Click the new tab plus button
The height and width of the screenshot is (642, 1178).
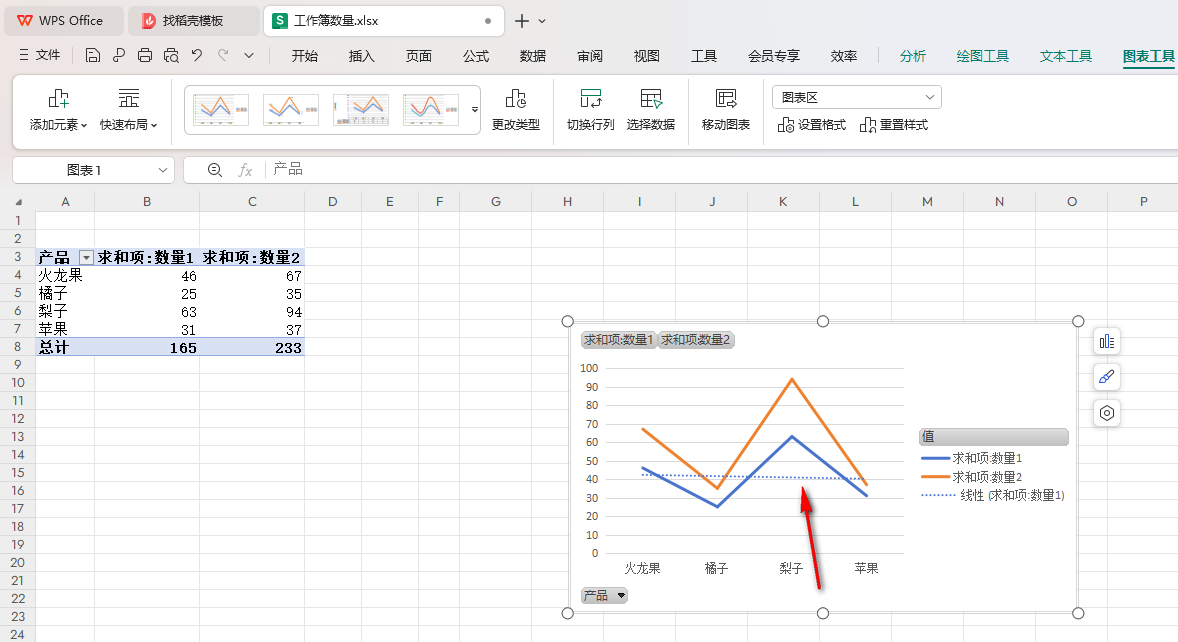521,21
